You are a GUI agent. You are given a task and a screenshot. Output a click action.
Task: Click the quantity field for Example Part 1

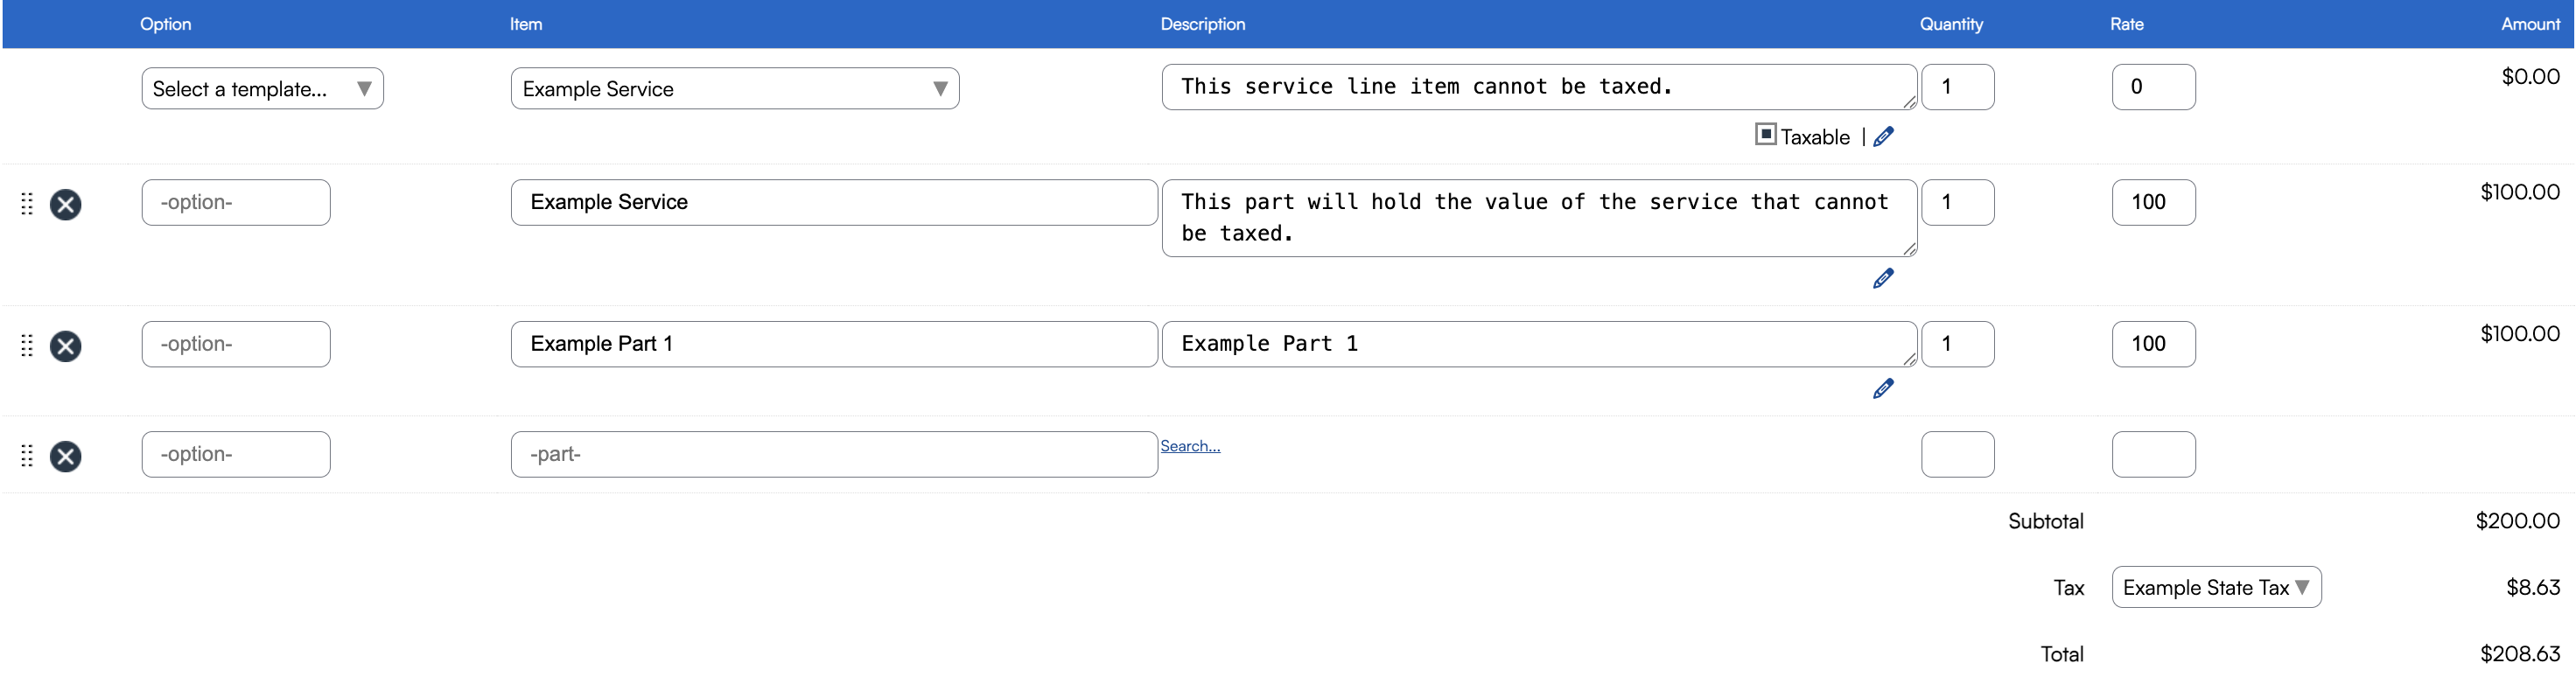pyautogui.click(x=1957, y=344)
